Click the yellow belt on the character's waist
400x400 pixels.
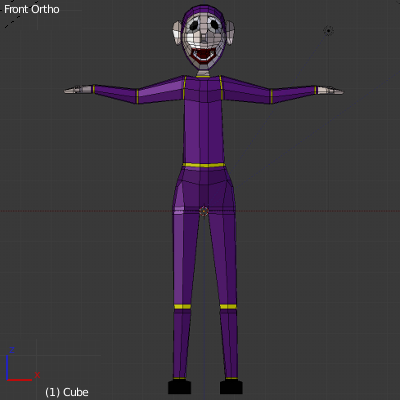tap(204, 165)
